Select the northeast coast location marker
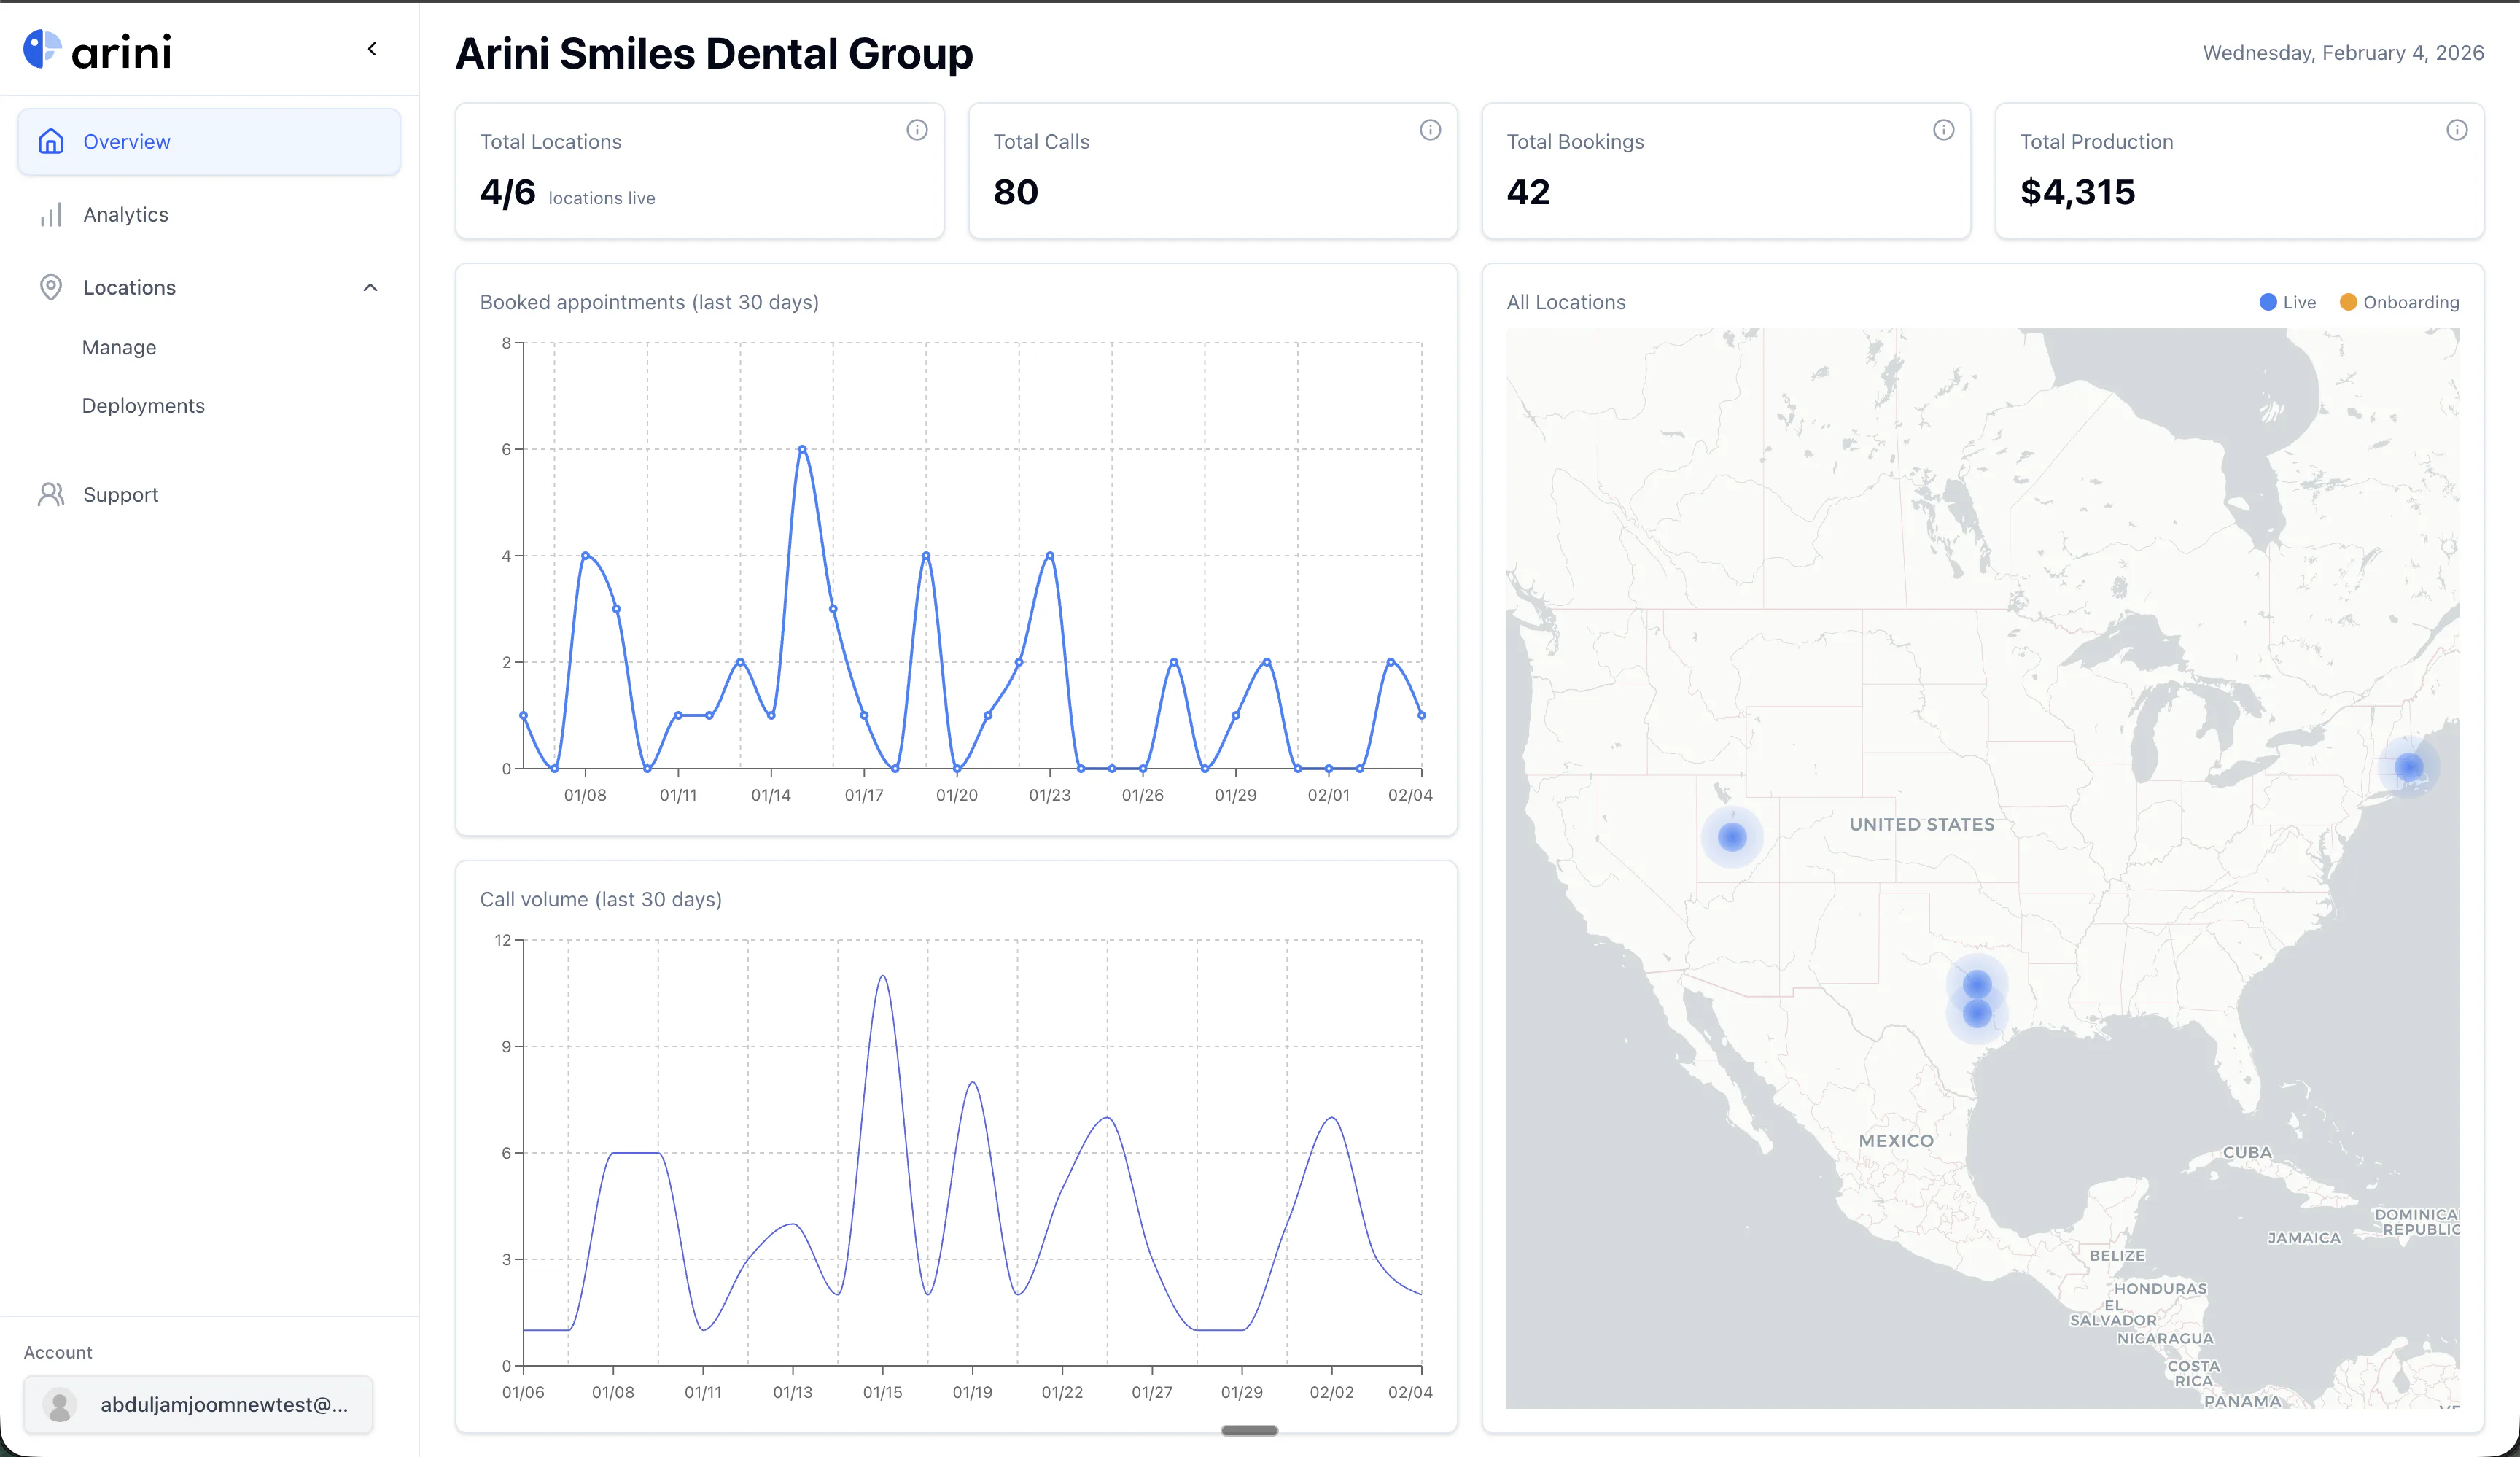2520x1457 pixels. click(2409, 767)
